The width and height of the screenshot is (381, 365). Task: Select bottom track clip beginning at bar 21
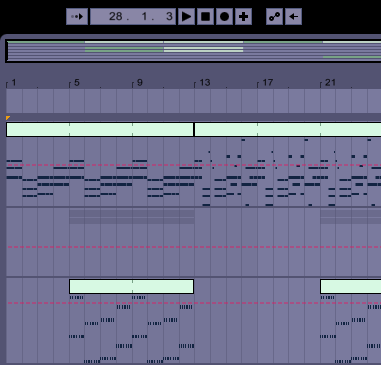(x=350, y=286)
